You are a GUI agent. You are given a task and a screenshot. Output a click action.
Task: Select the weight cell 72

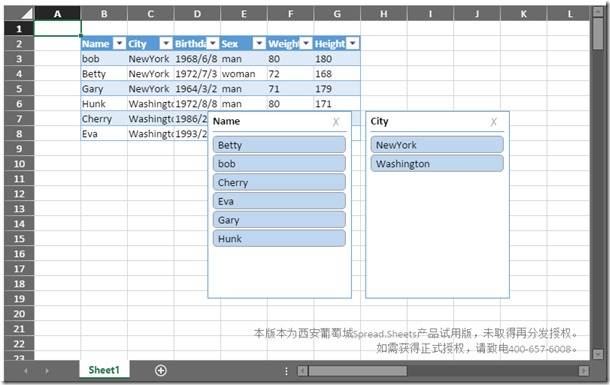[291, 74]
